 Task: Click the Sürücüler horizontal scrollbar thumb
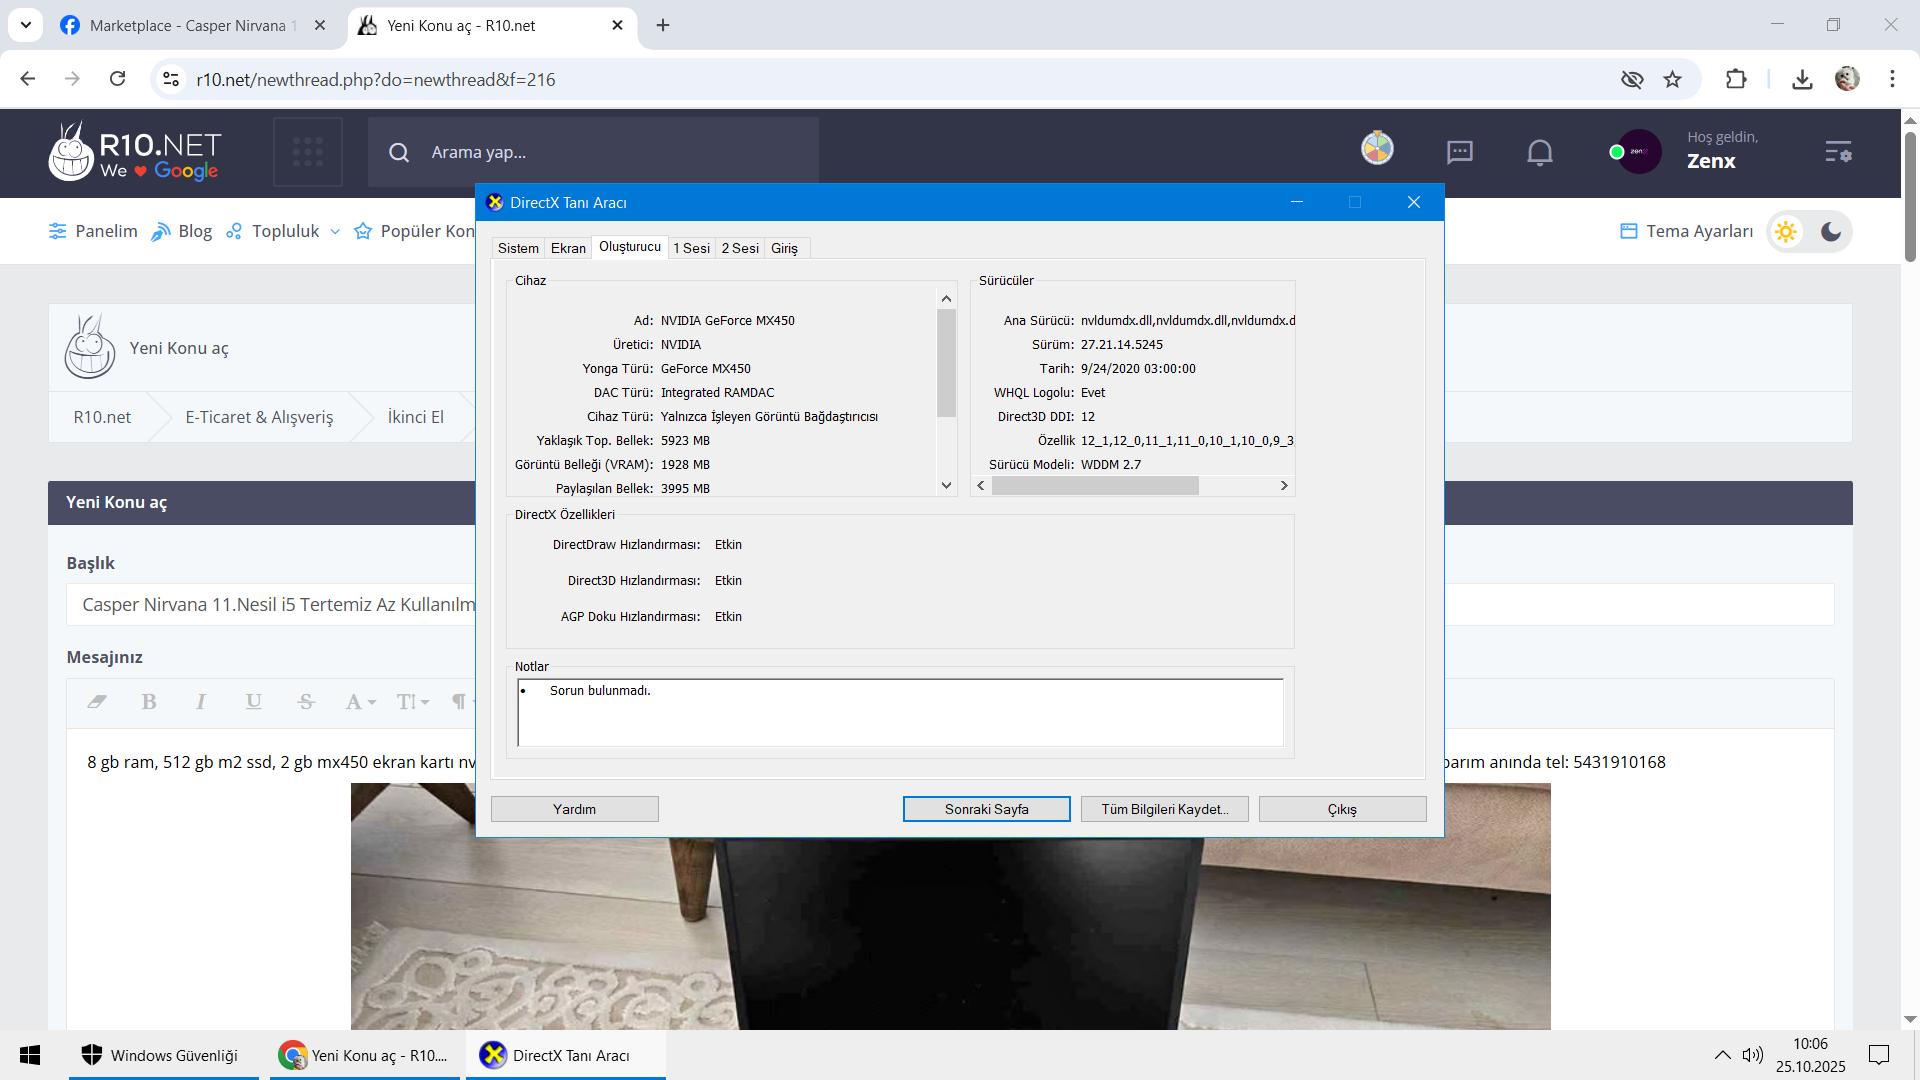(x=1095, y=486)
